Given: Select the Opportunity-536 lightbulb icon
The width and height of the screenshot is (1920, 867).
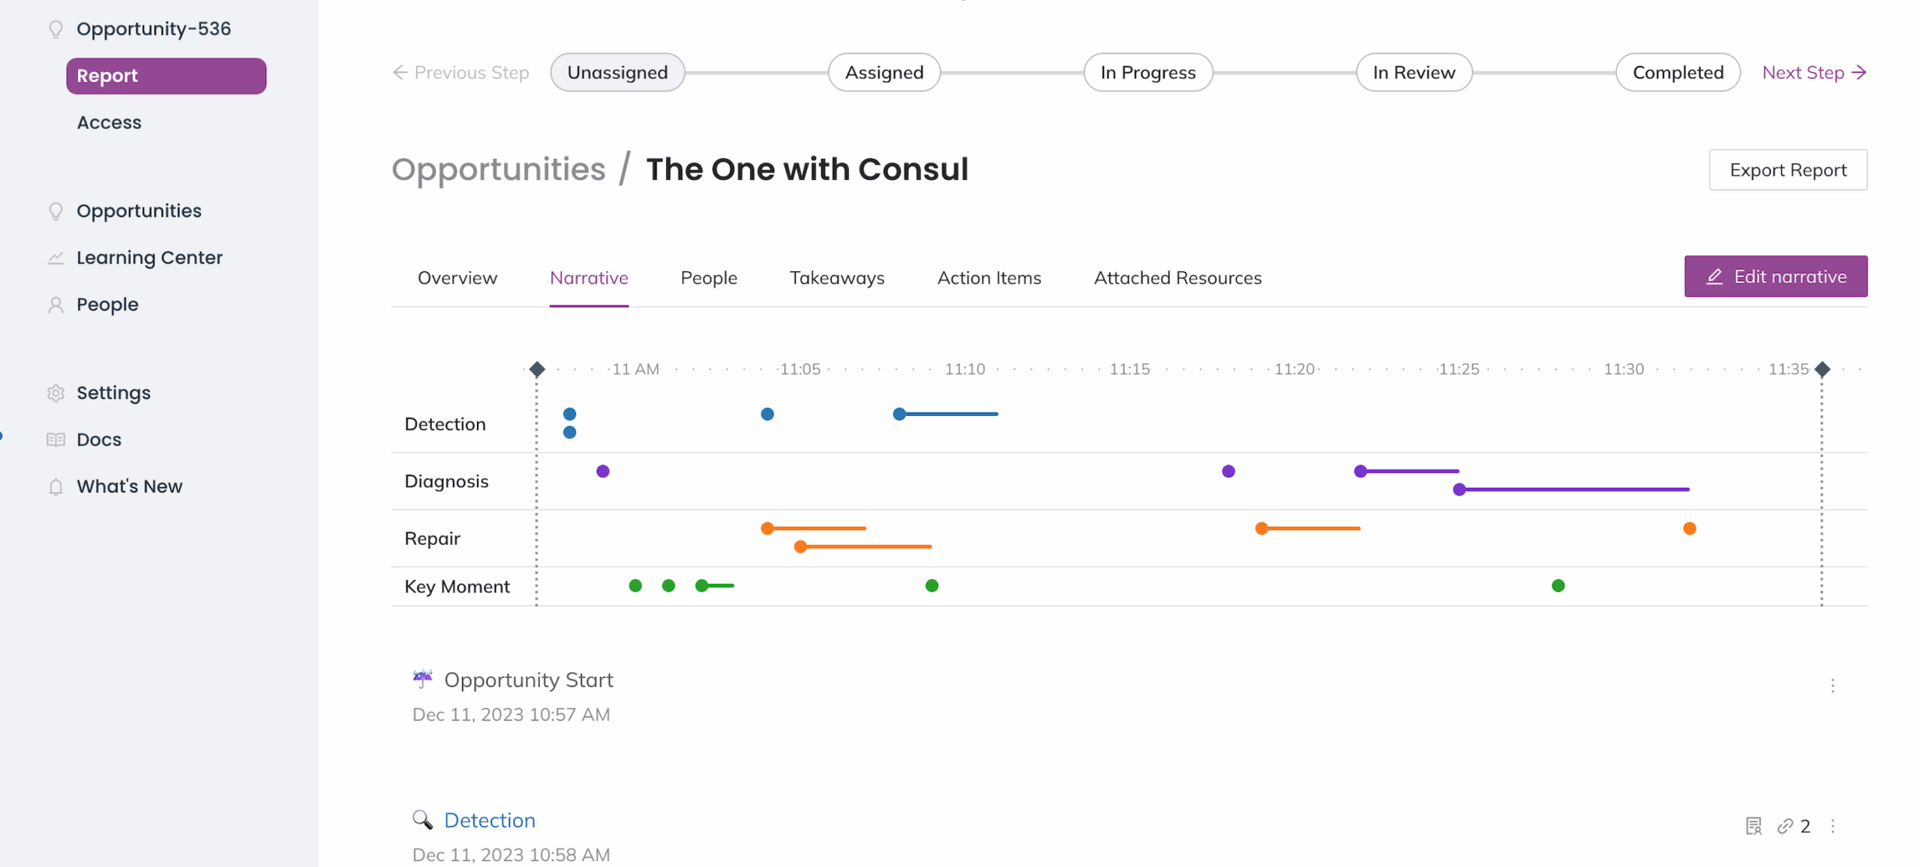Looking at the screenshot, I should click(x=56, y=28).
